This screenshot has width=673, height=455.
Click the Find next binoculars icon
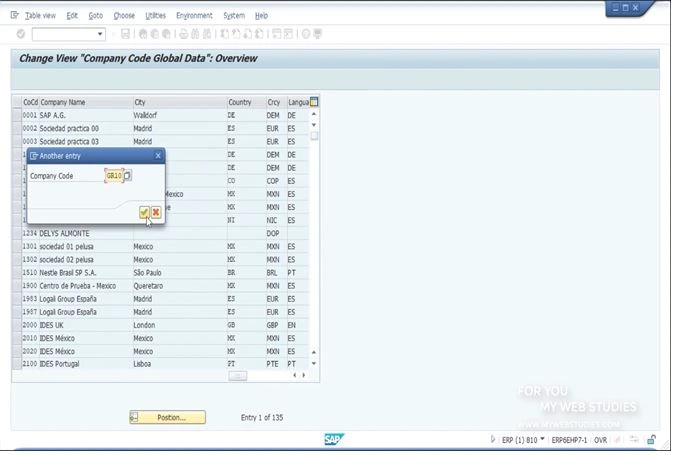[x=207, y=34]
